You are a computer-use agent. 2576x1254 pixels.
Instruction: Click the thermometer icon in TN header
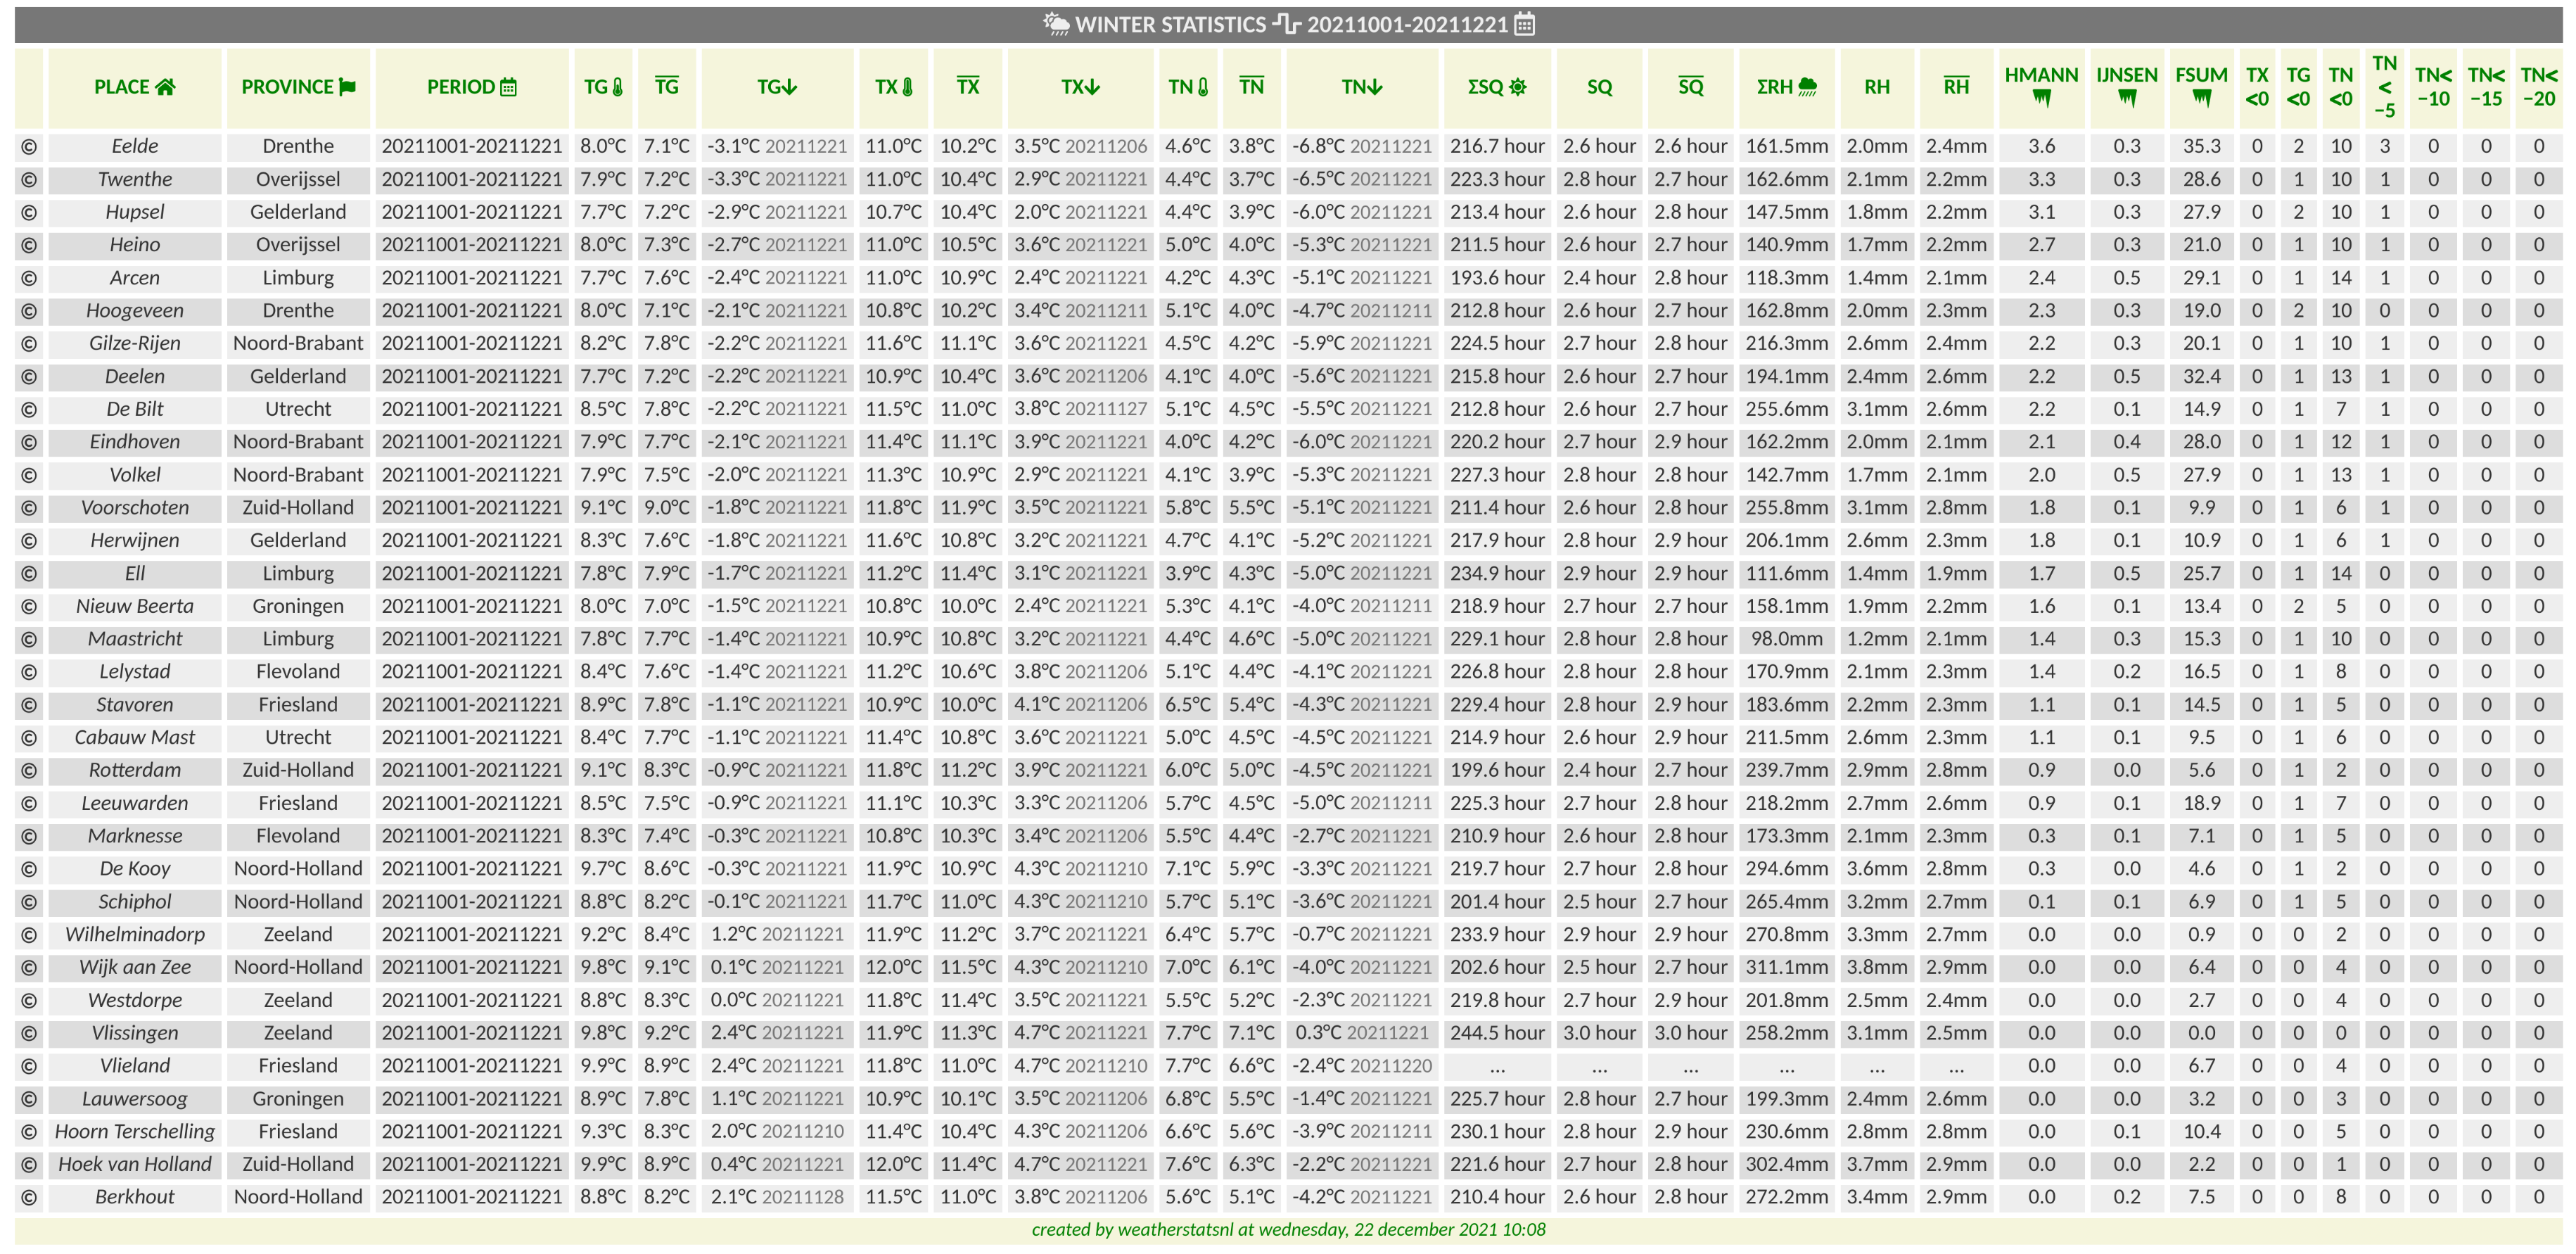(x=1203, y=87)
